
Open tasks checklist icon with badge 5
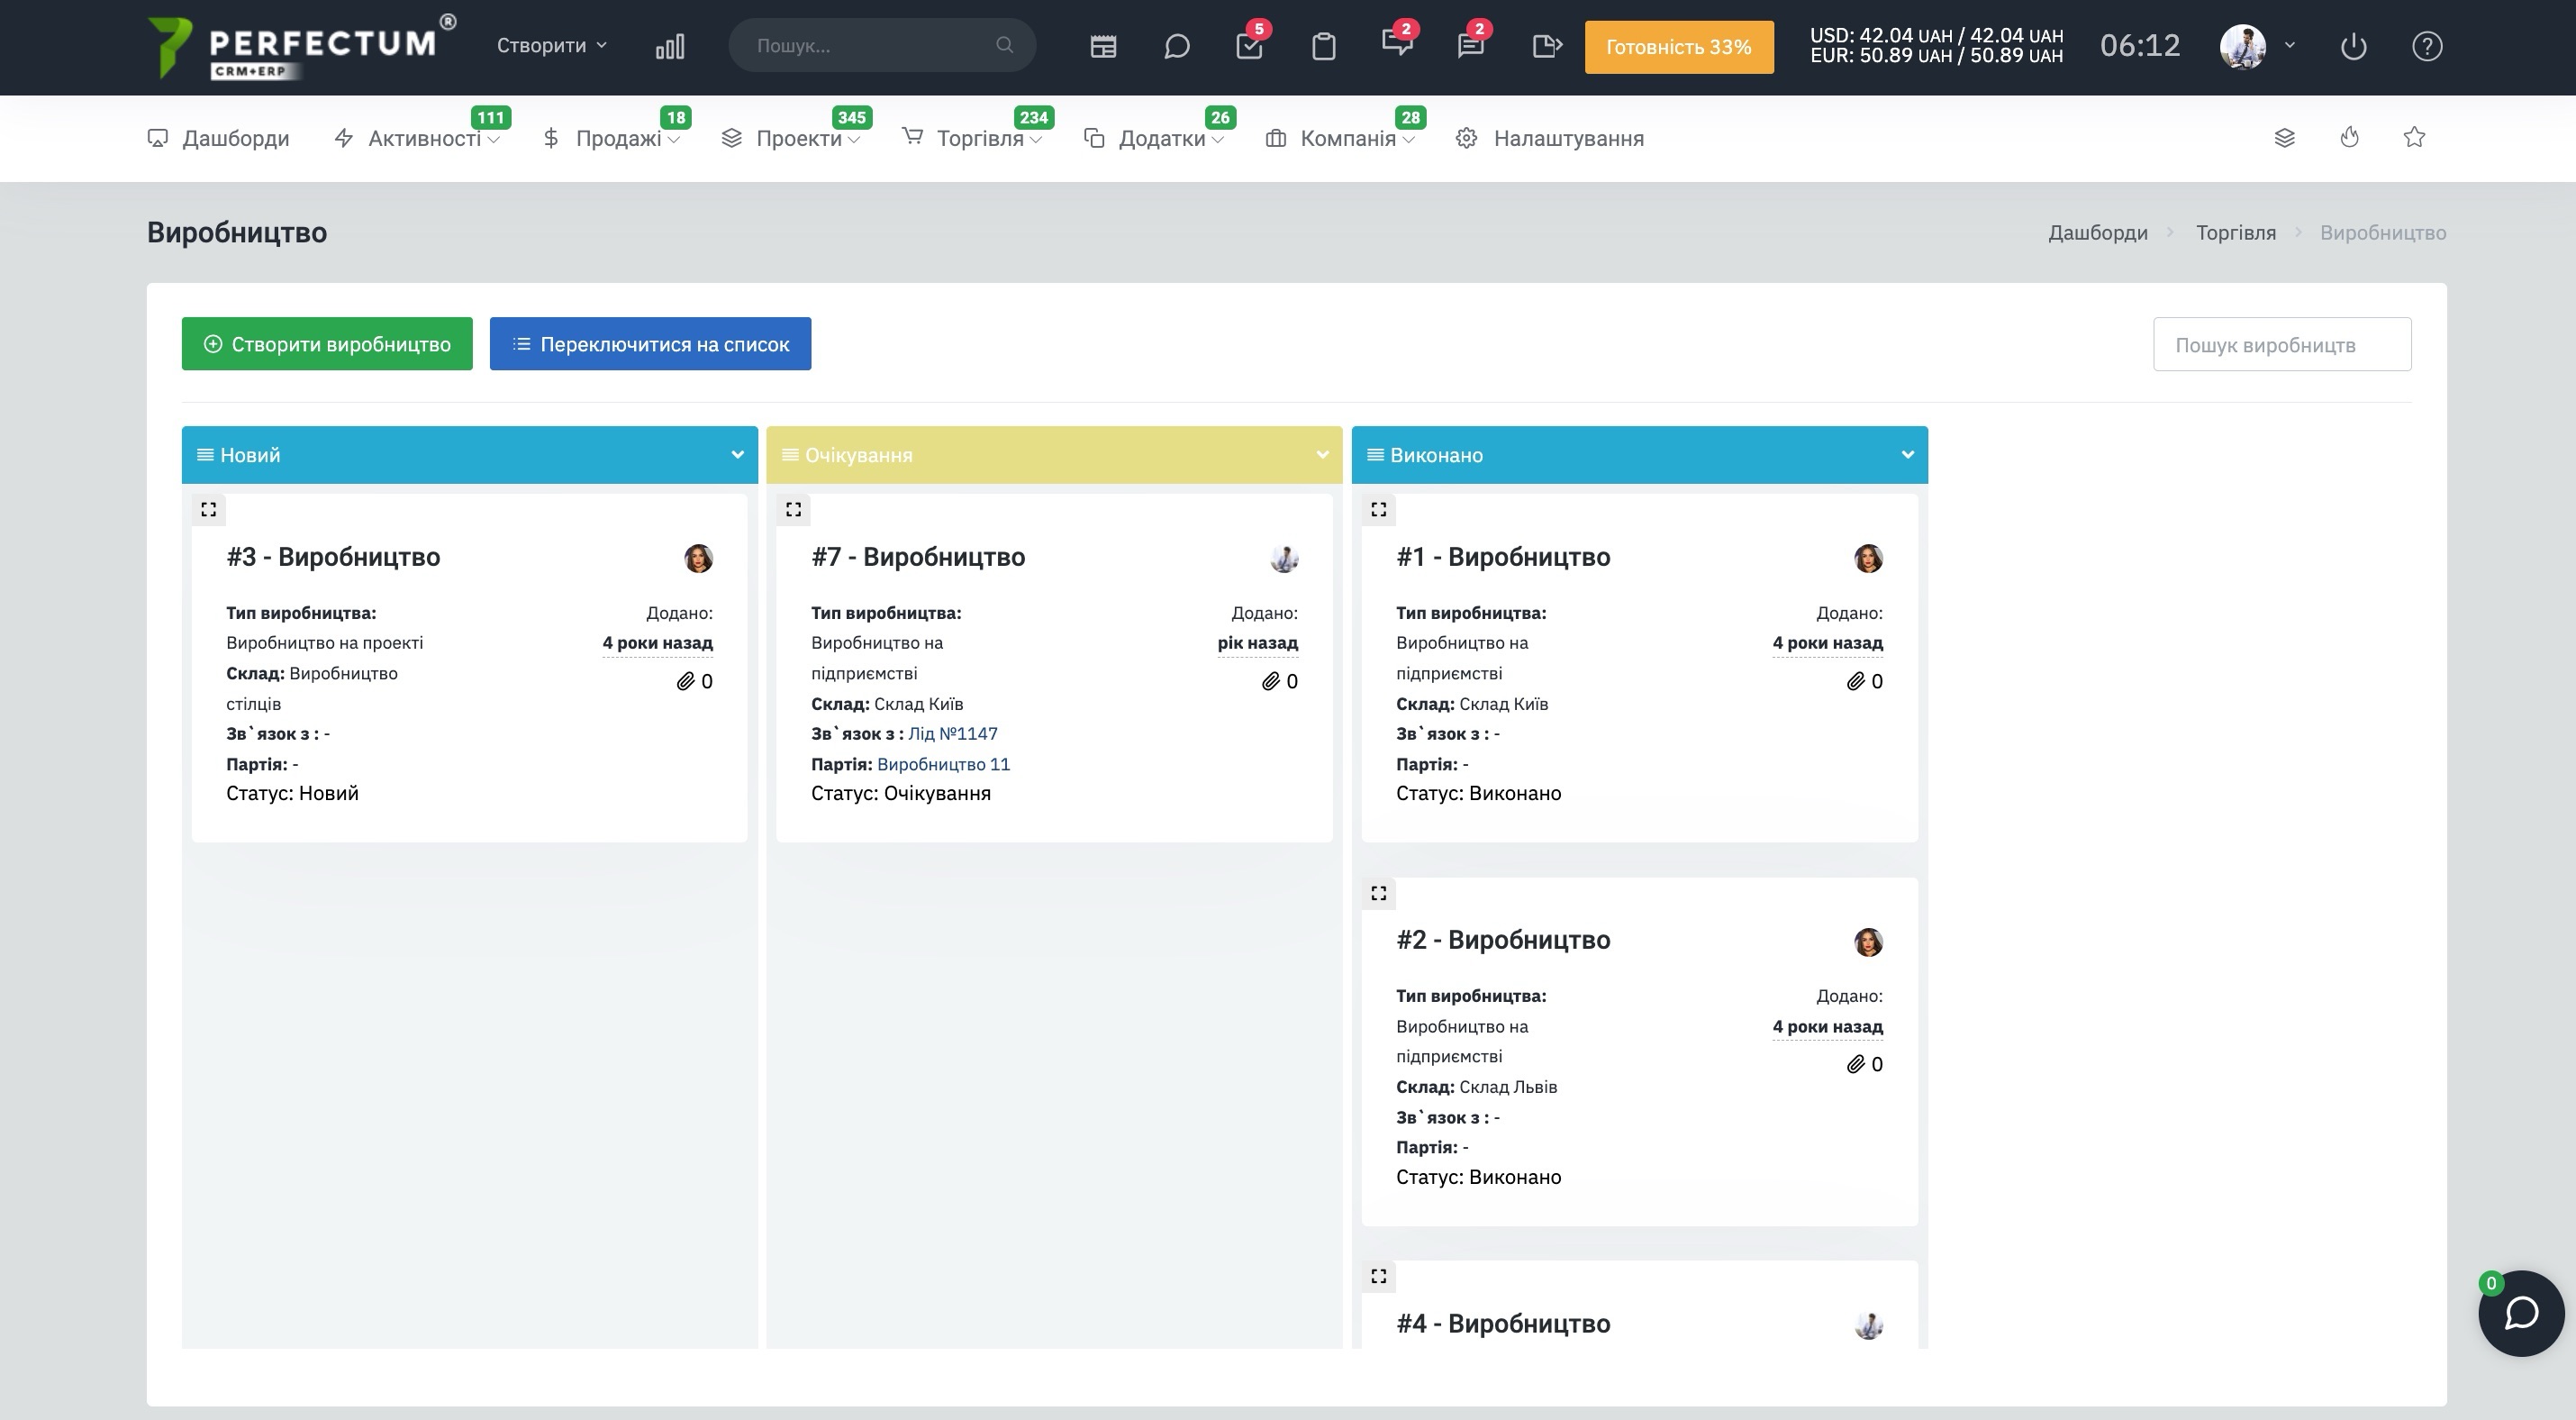click(x=1250, y=45)
